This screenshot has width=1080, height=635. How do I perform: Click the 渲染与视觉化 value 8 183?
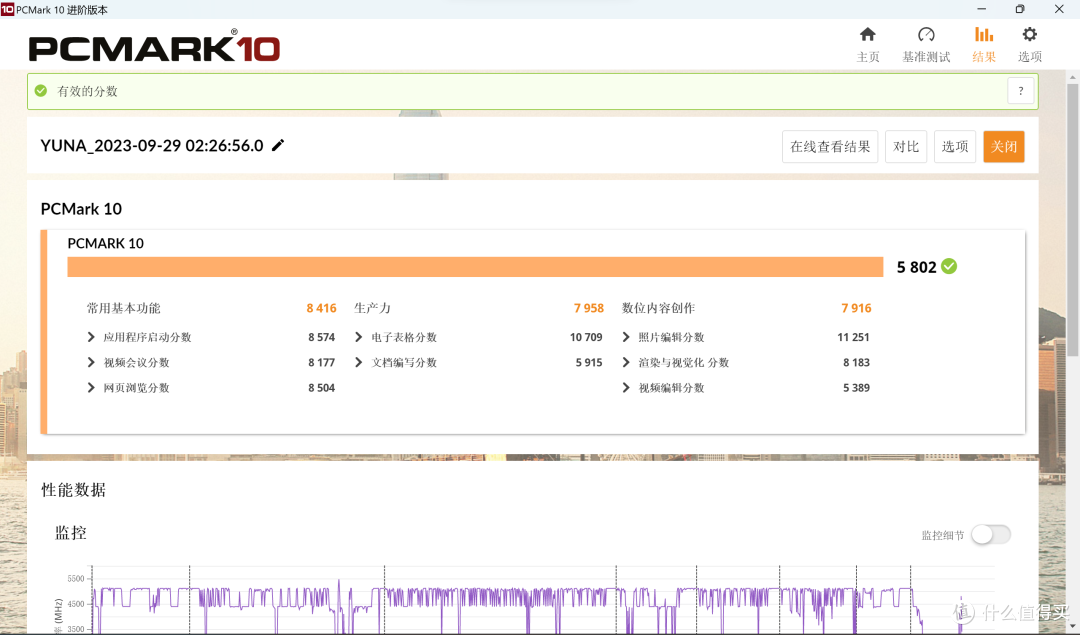(856, 362)
